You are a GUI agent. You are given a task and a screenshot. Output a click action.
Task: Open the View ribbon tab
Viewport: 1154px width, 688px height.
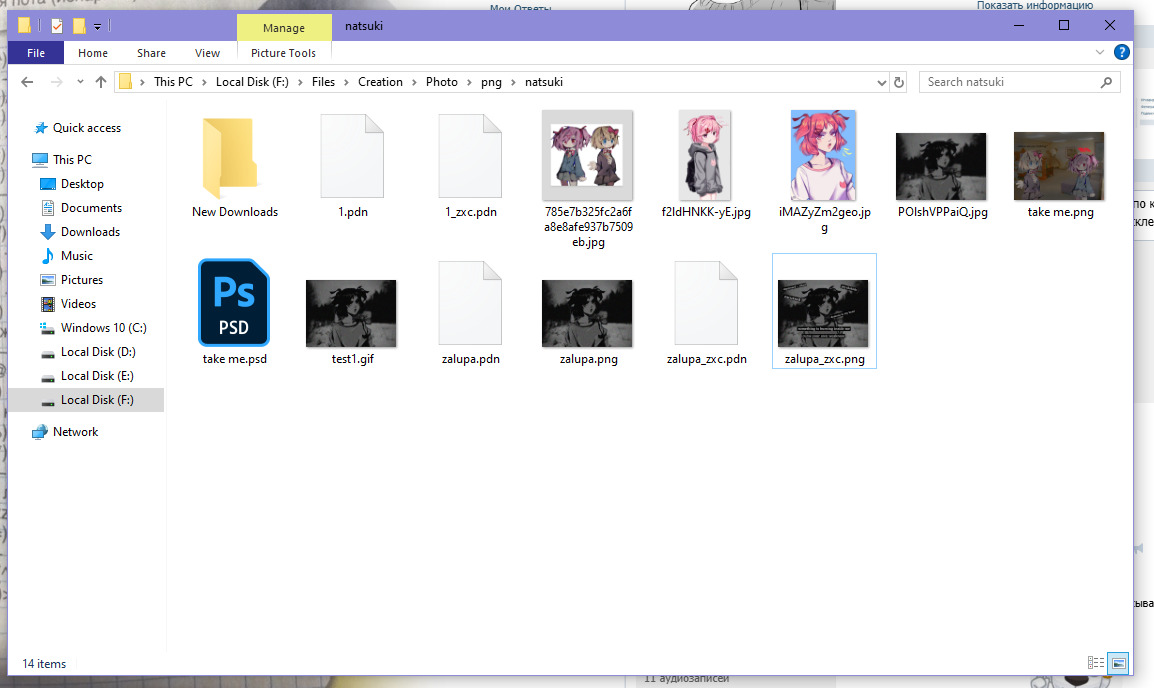pyautogui.click(x=207, y=53)
